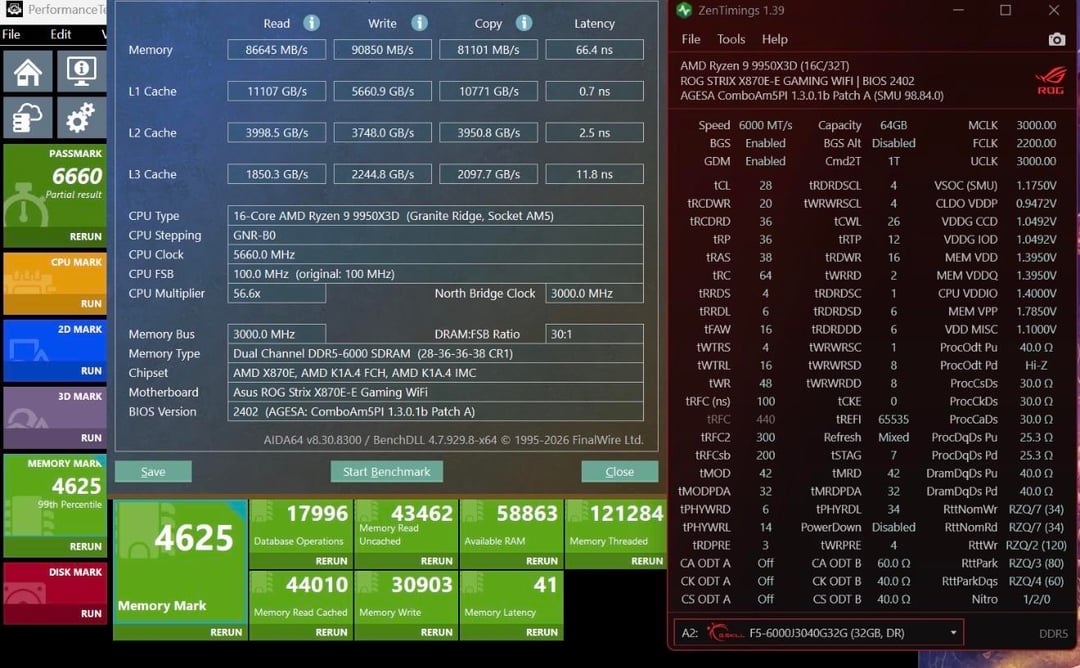Open ZenTimings Tools menu

click(x=731, y=39)
